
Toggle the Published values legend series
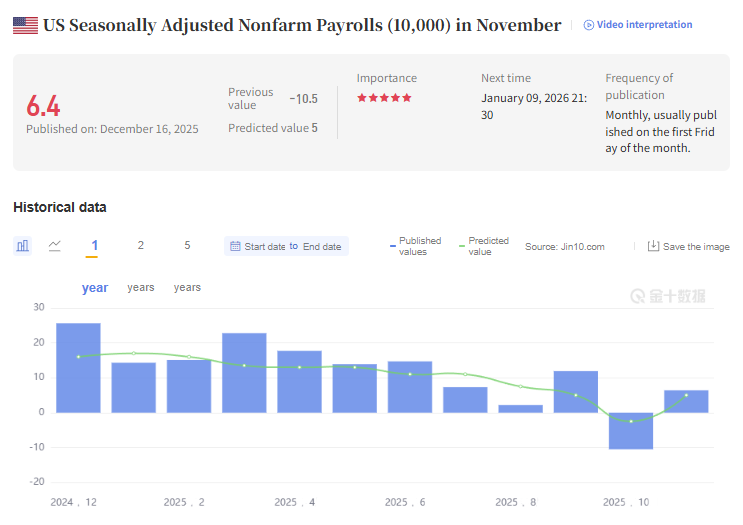(x=415, y=246)
